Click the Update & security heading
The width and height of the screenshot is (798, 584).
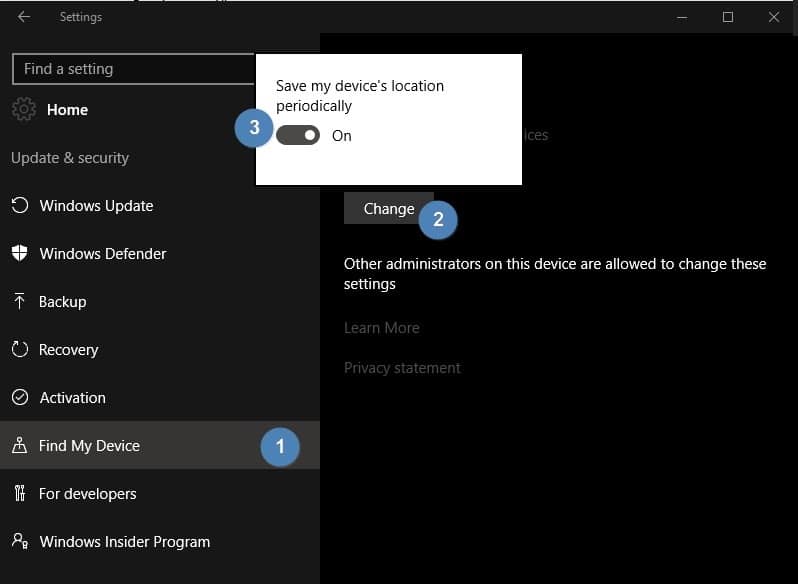pos(70,158)
